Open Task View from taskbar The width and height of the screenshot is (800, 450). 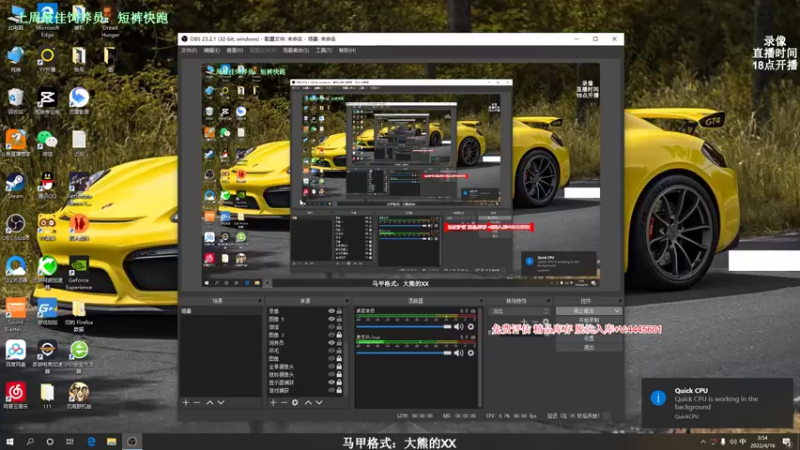point(70,441)
